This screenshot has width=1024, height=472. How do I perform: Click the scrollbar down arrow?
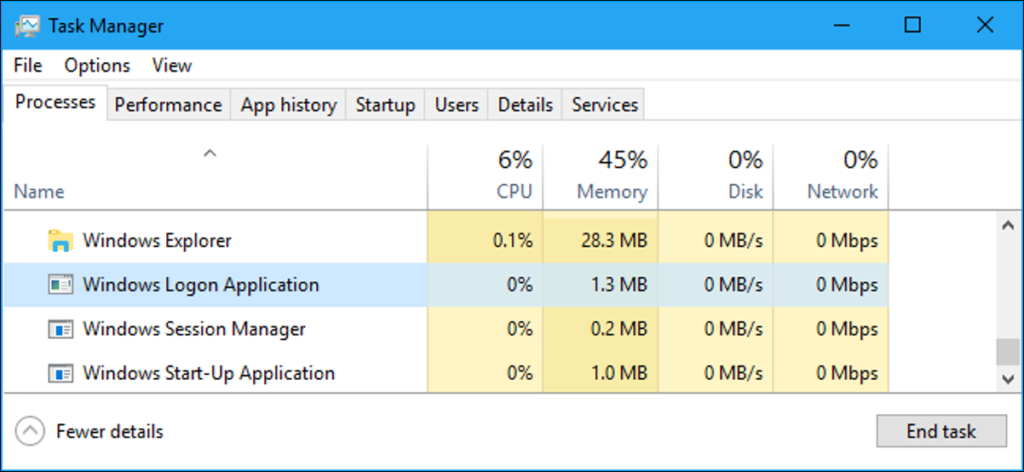pos(1008,378)
